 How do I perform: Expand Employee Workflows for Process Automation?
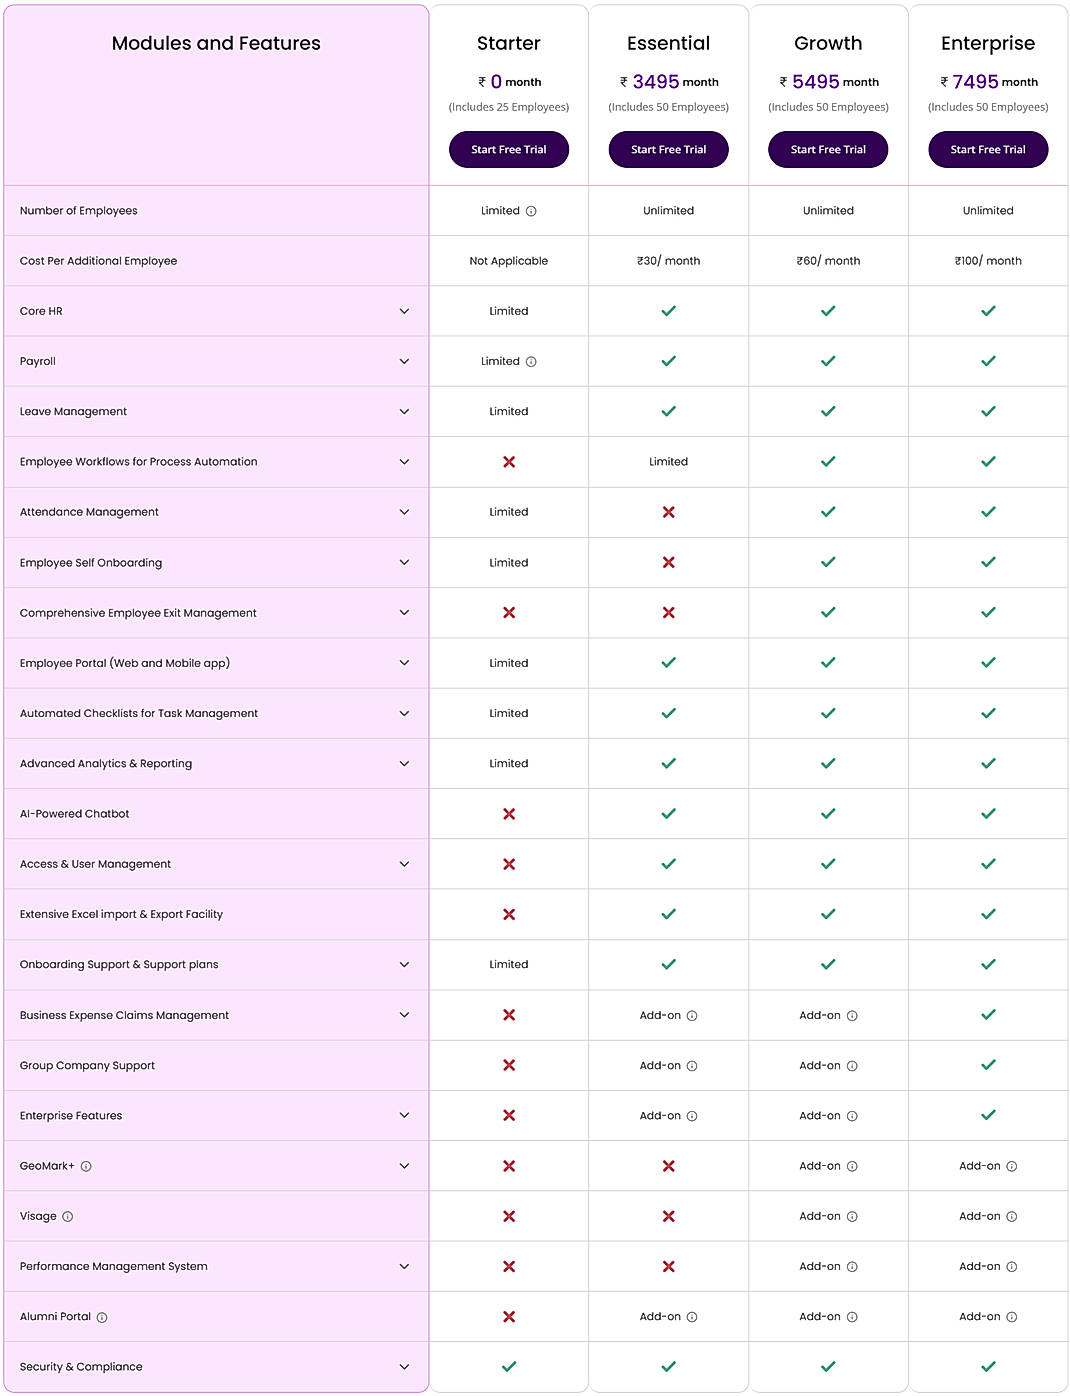pos(404,462)
